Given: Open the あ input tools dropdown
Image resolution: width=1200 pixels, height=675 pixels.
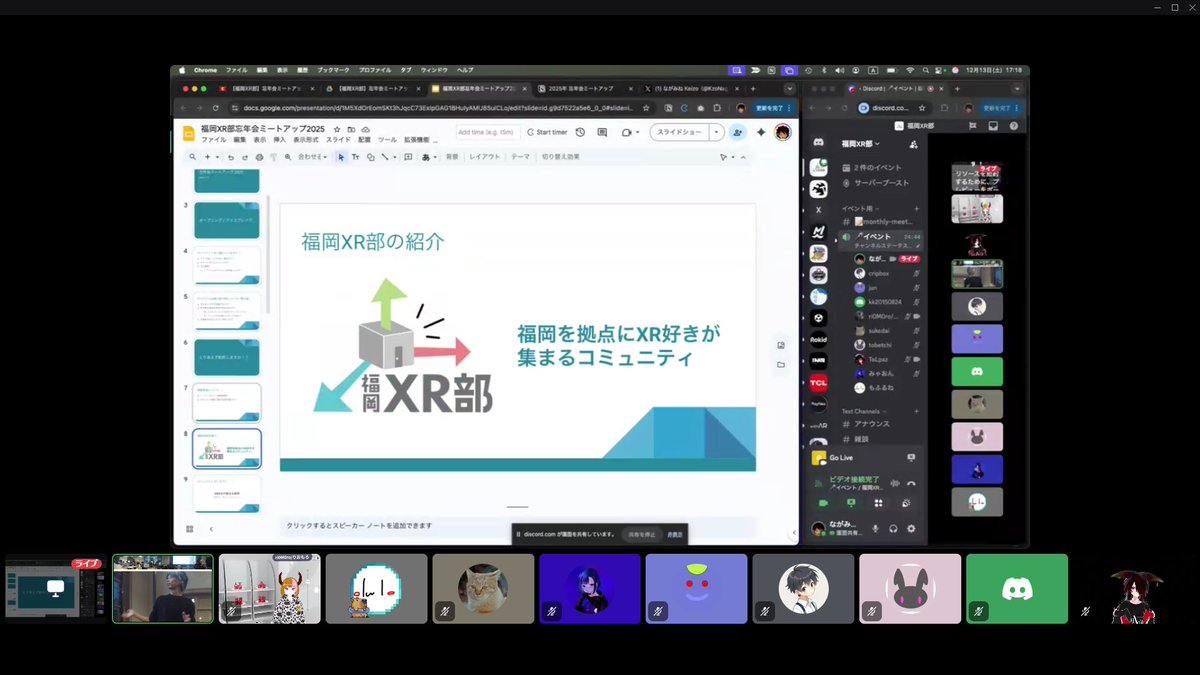Looking at the screenshot, I should click(431, 157).
